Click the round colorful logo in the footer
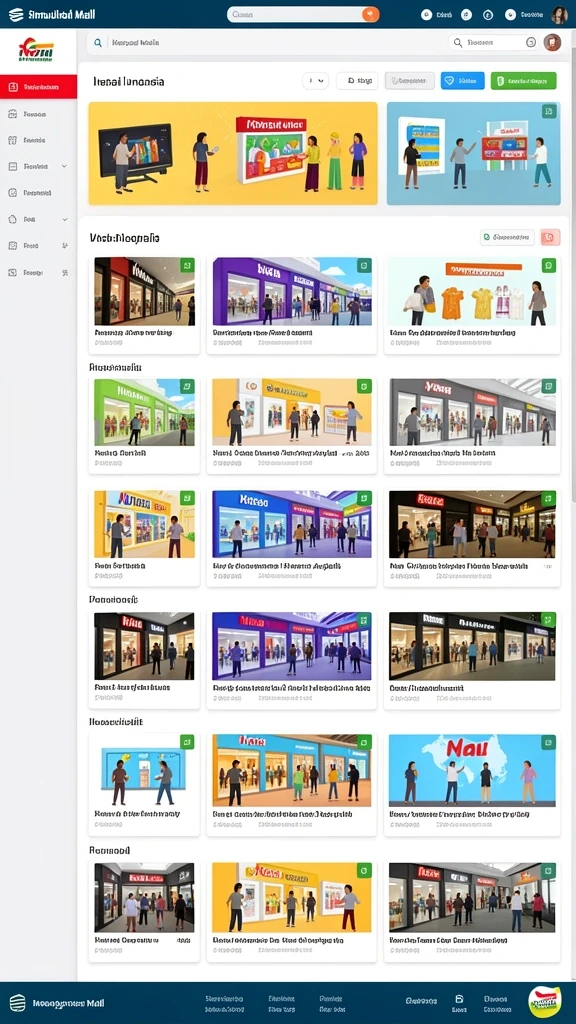 click(x=545, y=1002)
